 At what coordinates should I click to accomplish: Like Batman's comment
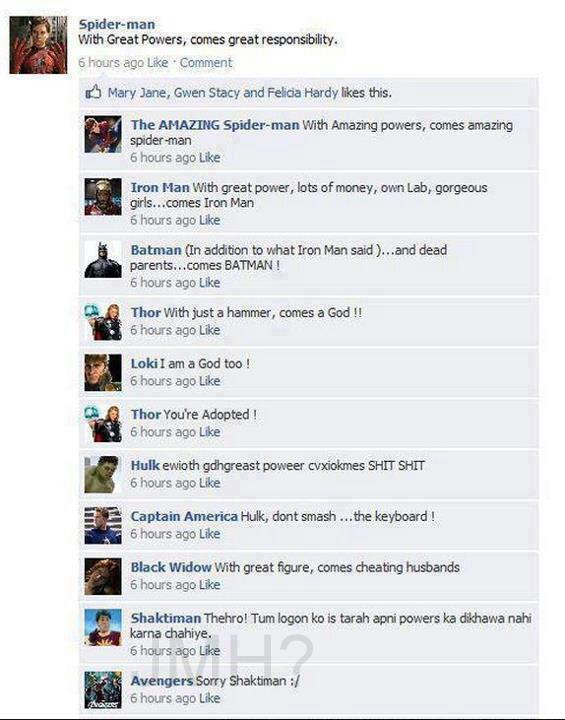(x=209, y=283)
